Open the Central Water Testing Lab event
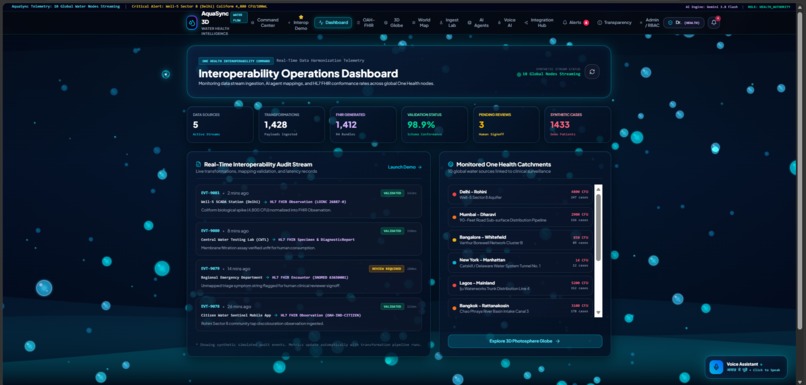 pyautogui.click(x=308, y=239)
